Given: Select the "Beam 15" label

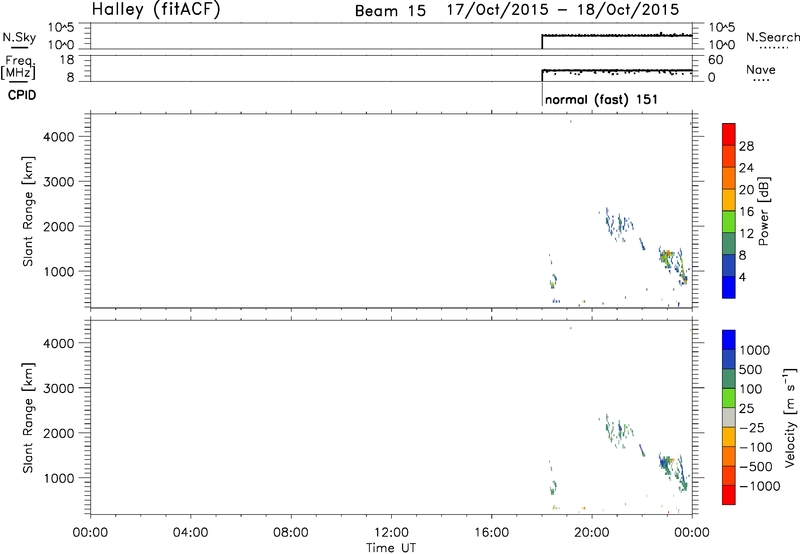Looking at the screenshot, I should click(x=390, y=11).
